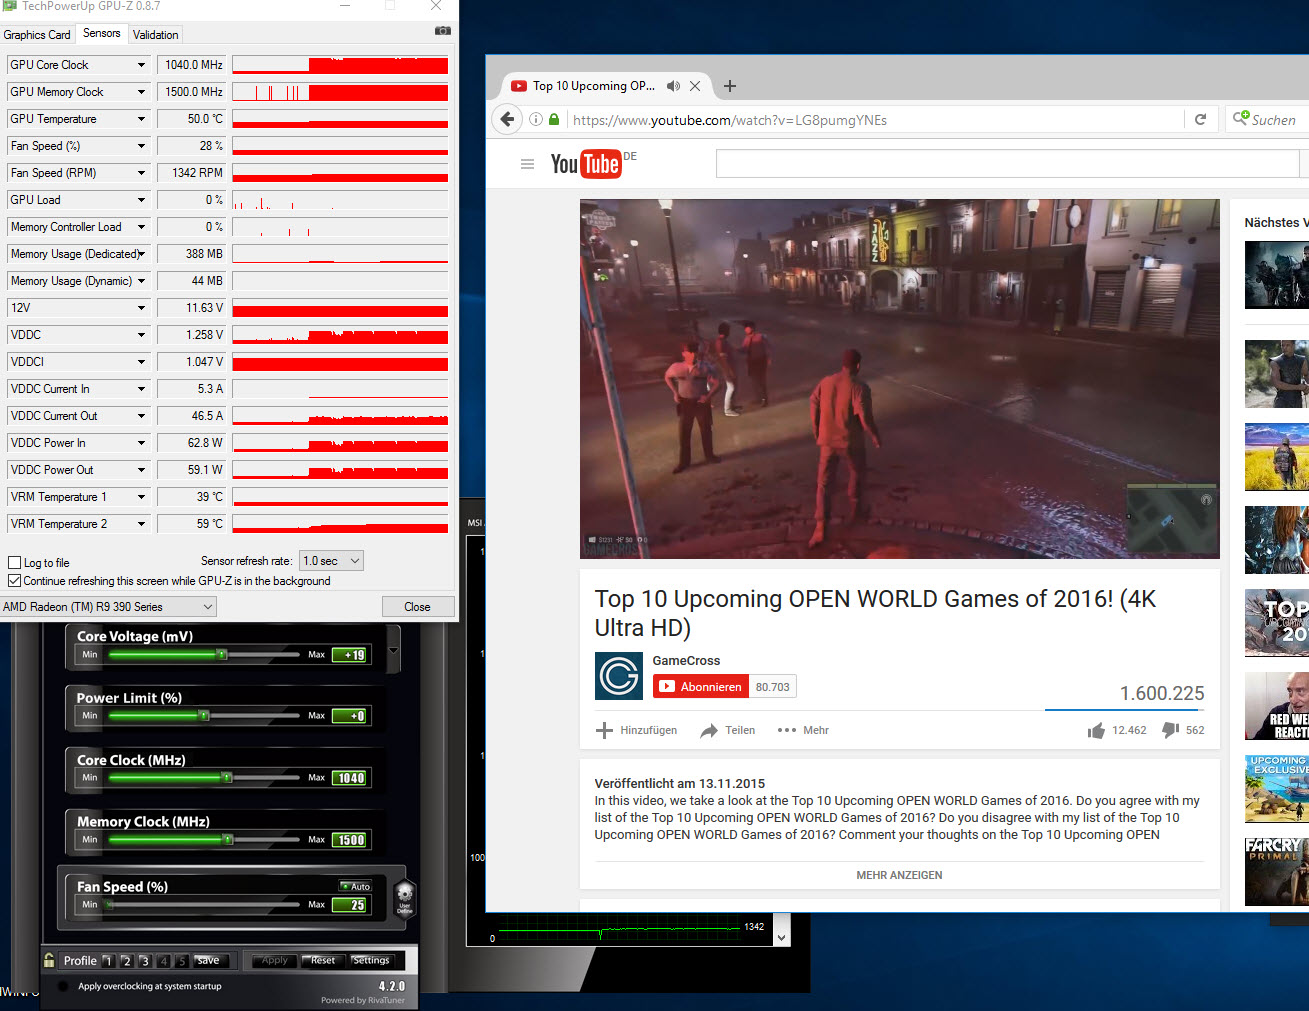1309x1011 pixels.
Task: Expand GPU Load sensor dropdown
Action: coord(141,200)
